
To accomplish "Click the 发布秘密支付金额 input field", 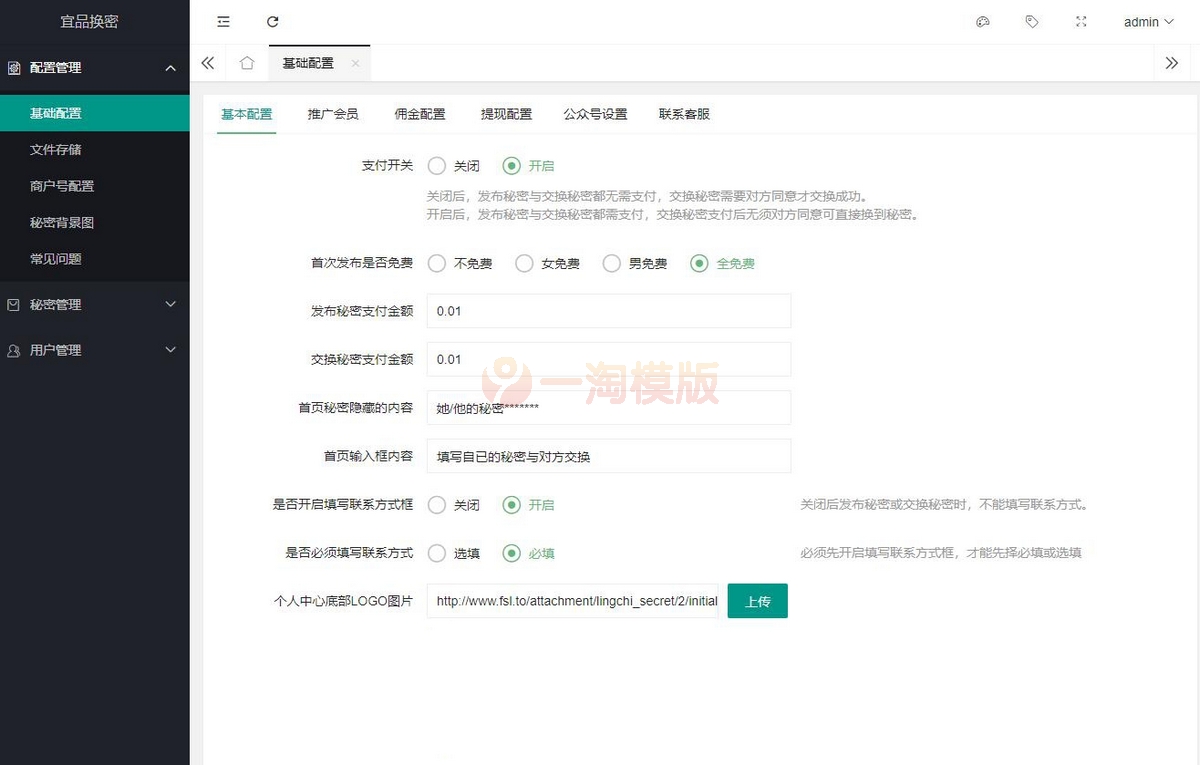I will click(x=608, y=311).
